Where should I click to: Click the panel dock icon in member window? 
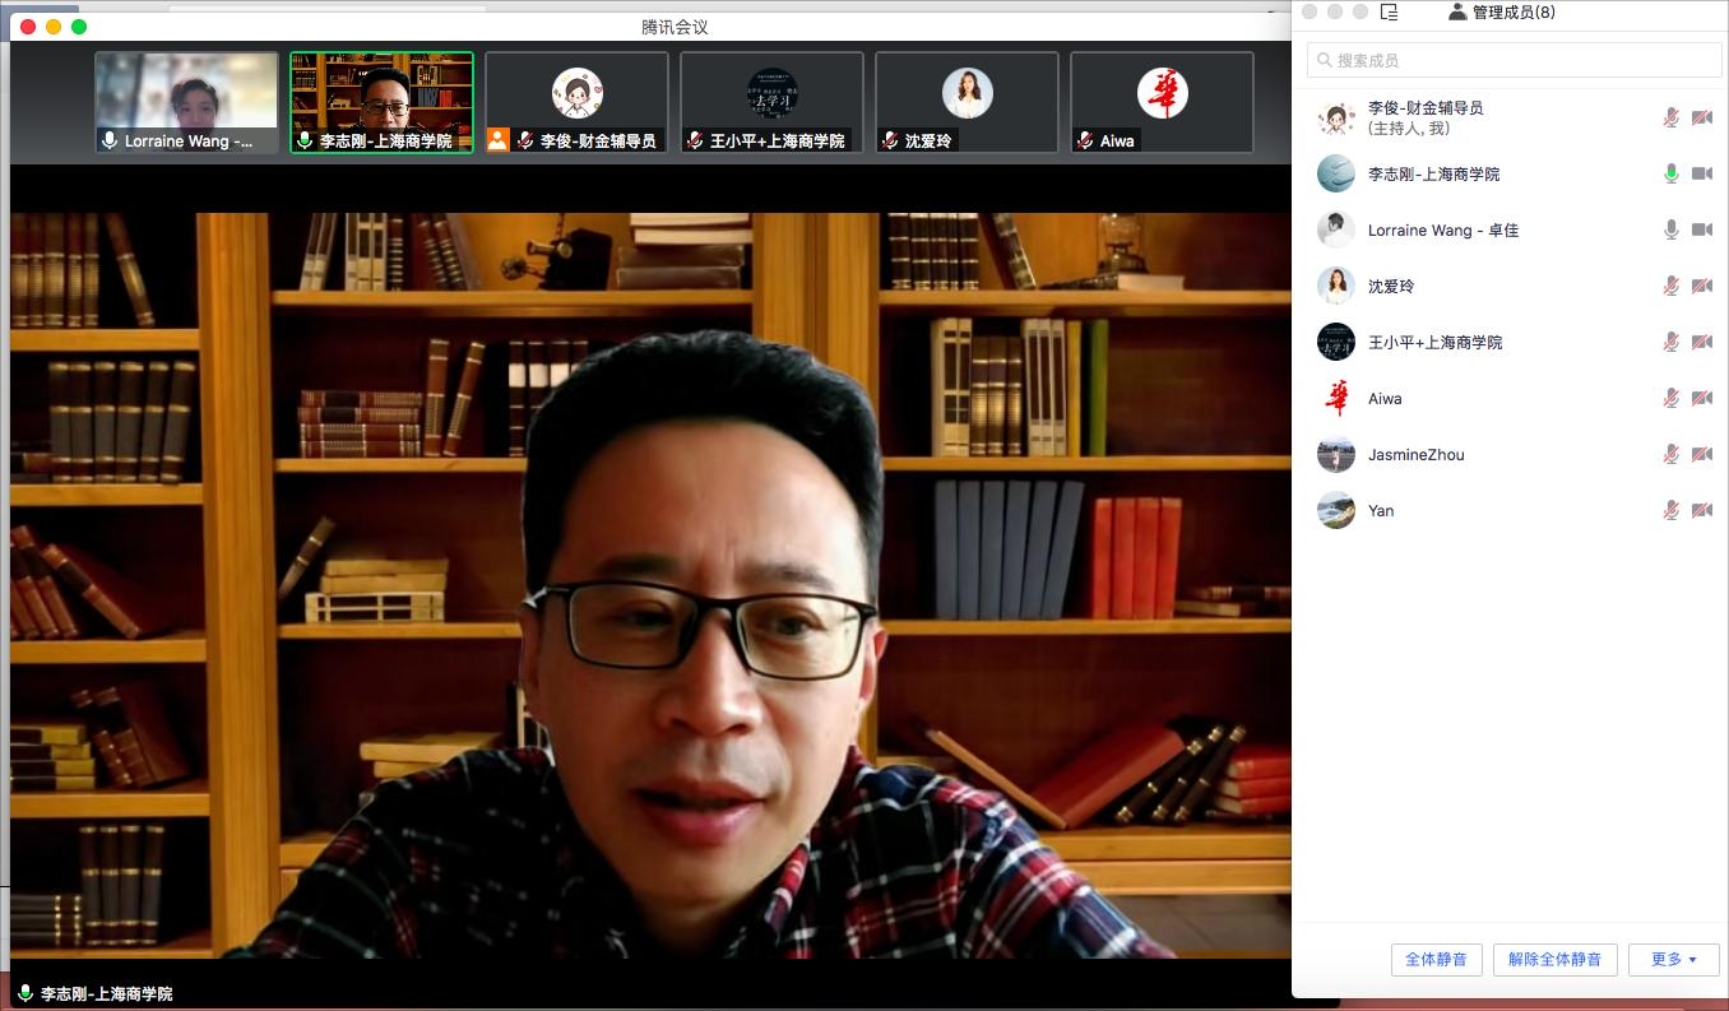point(1389,12)
